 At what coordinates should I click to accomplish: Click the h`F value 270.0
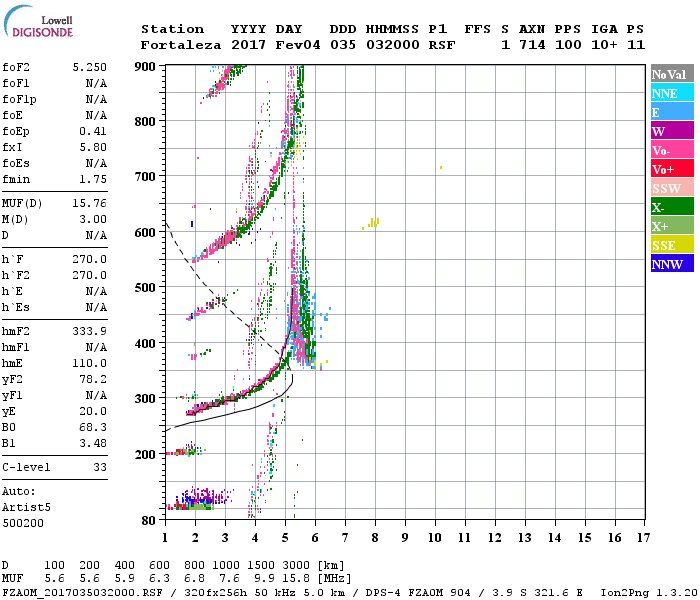(x=89, y=259)
